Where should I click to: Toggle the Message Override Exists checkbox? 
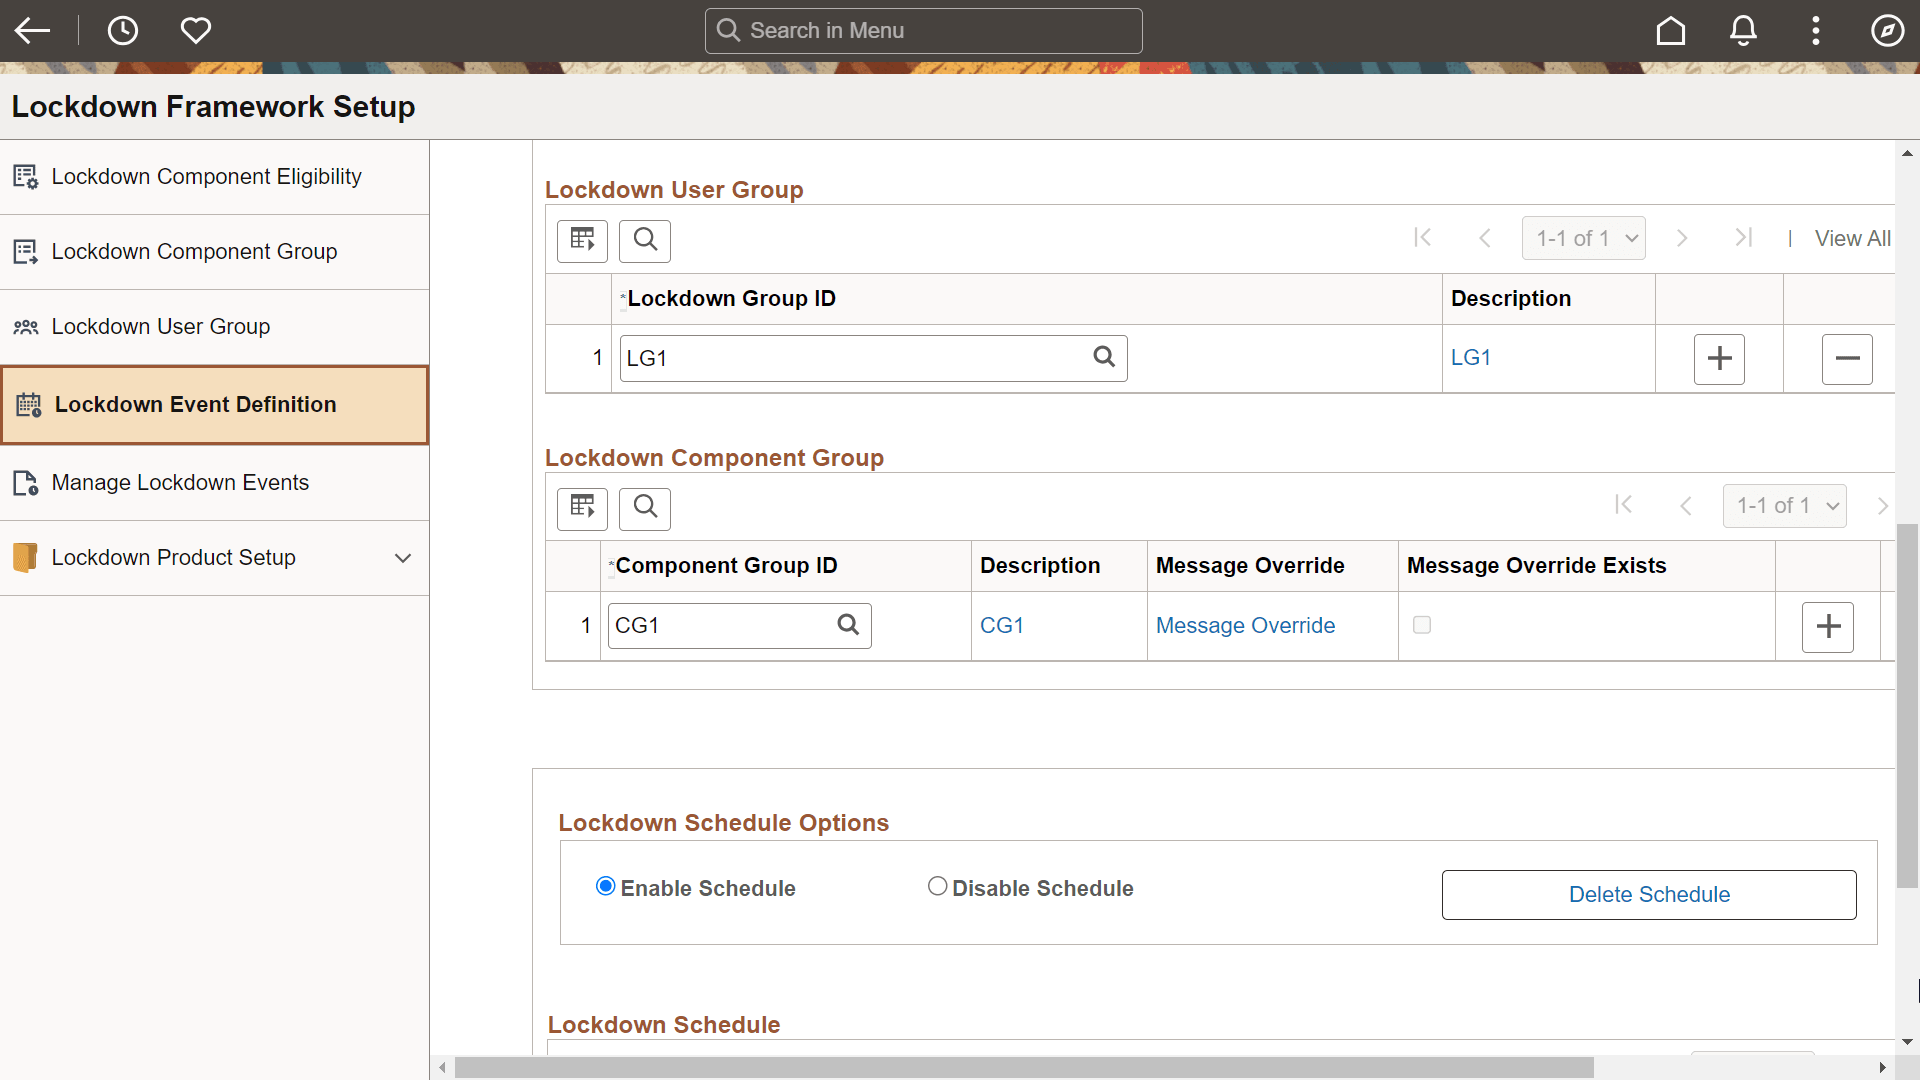point(1421,625)
